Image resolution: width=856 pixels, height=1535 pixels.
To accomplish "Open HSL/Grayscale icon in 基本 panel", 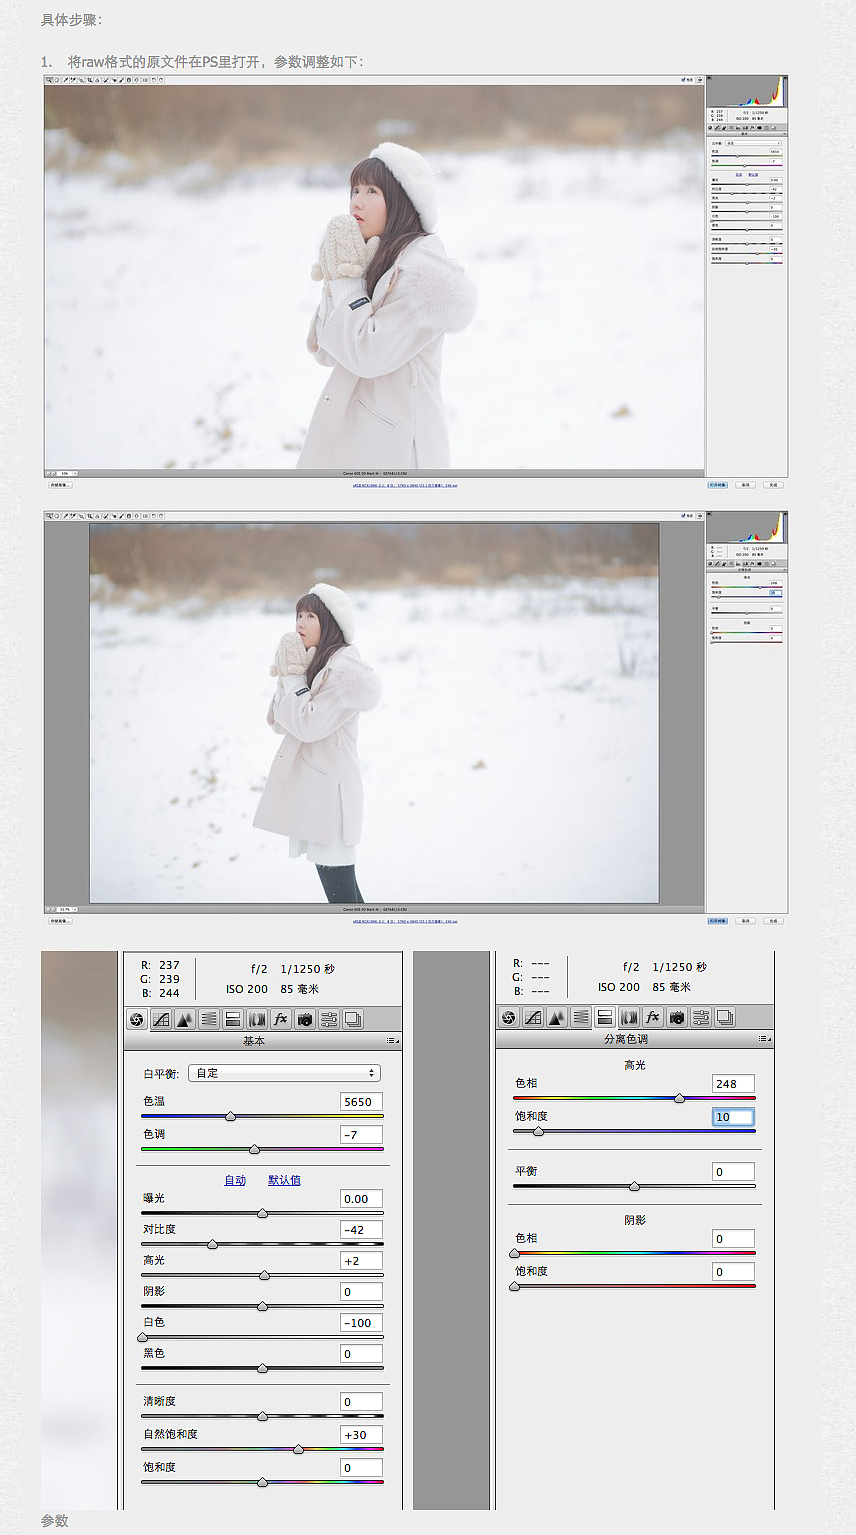I will (x=209, y=1019).
